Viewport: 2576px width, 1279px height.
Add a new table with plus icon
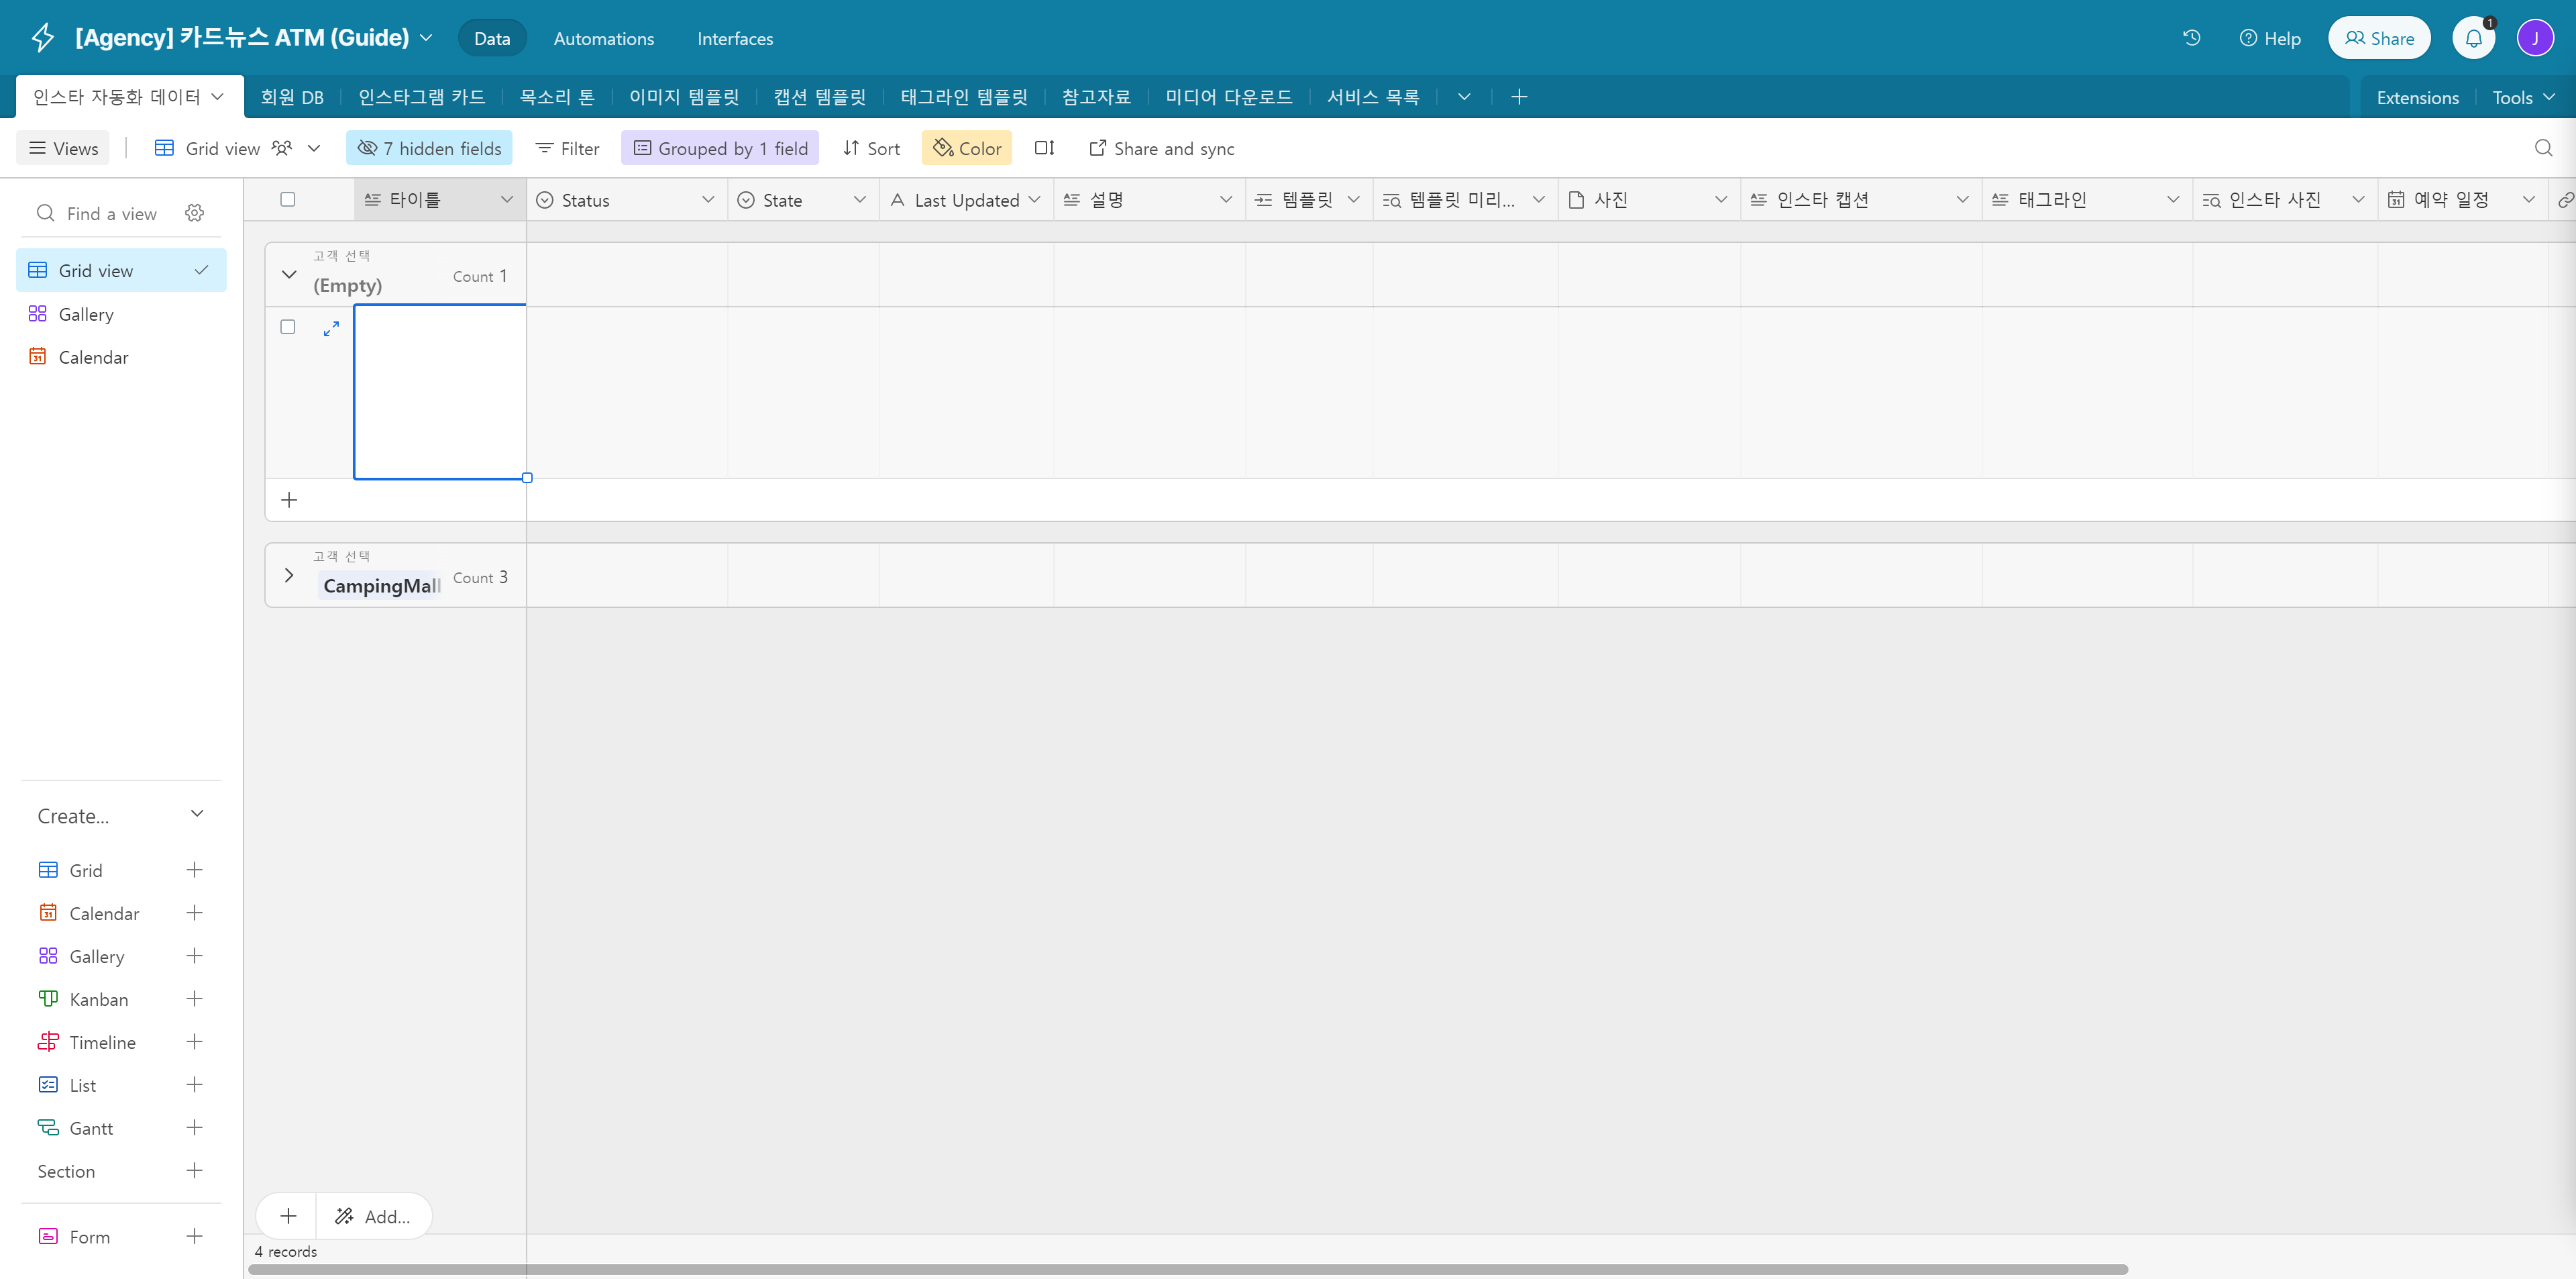pyautogui.click(x=1519, y=96)
